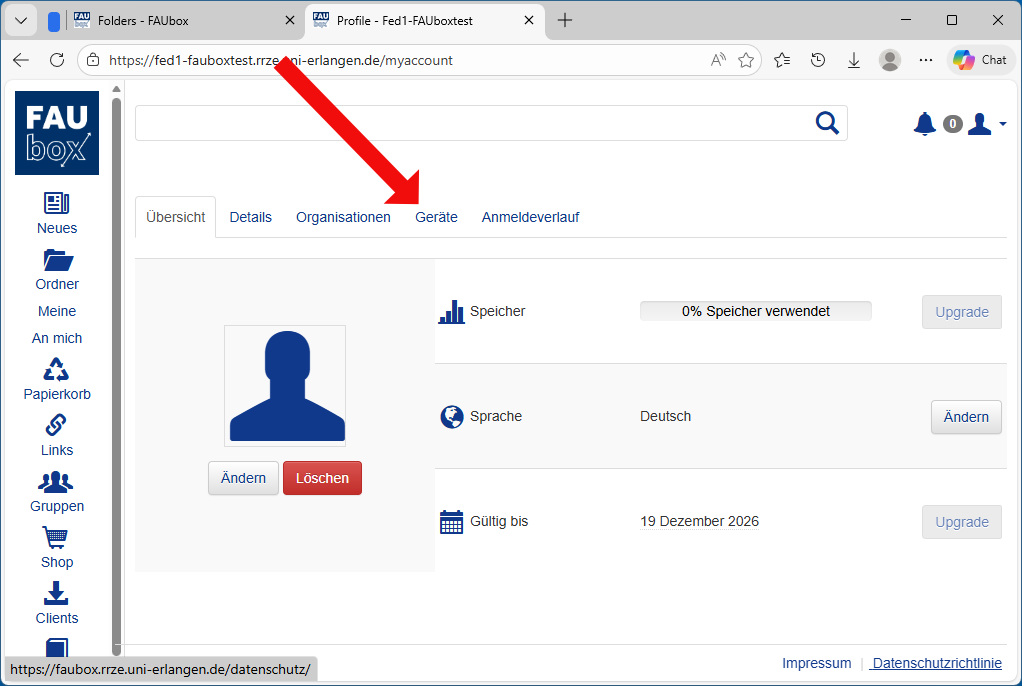The image size is (1022, 686).
Task: Click the Shop cart icon
Action: [x=57, y=538]
